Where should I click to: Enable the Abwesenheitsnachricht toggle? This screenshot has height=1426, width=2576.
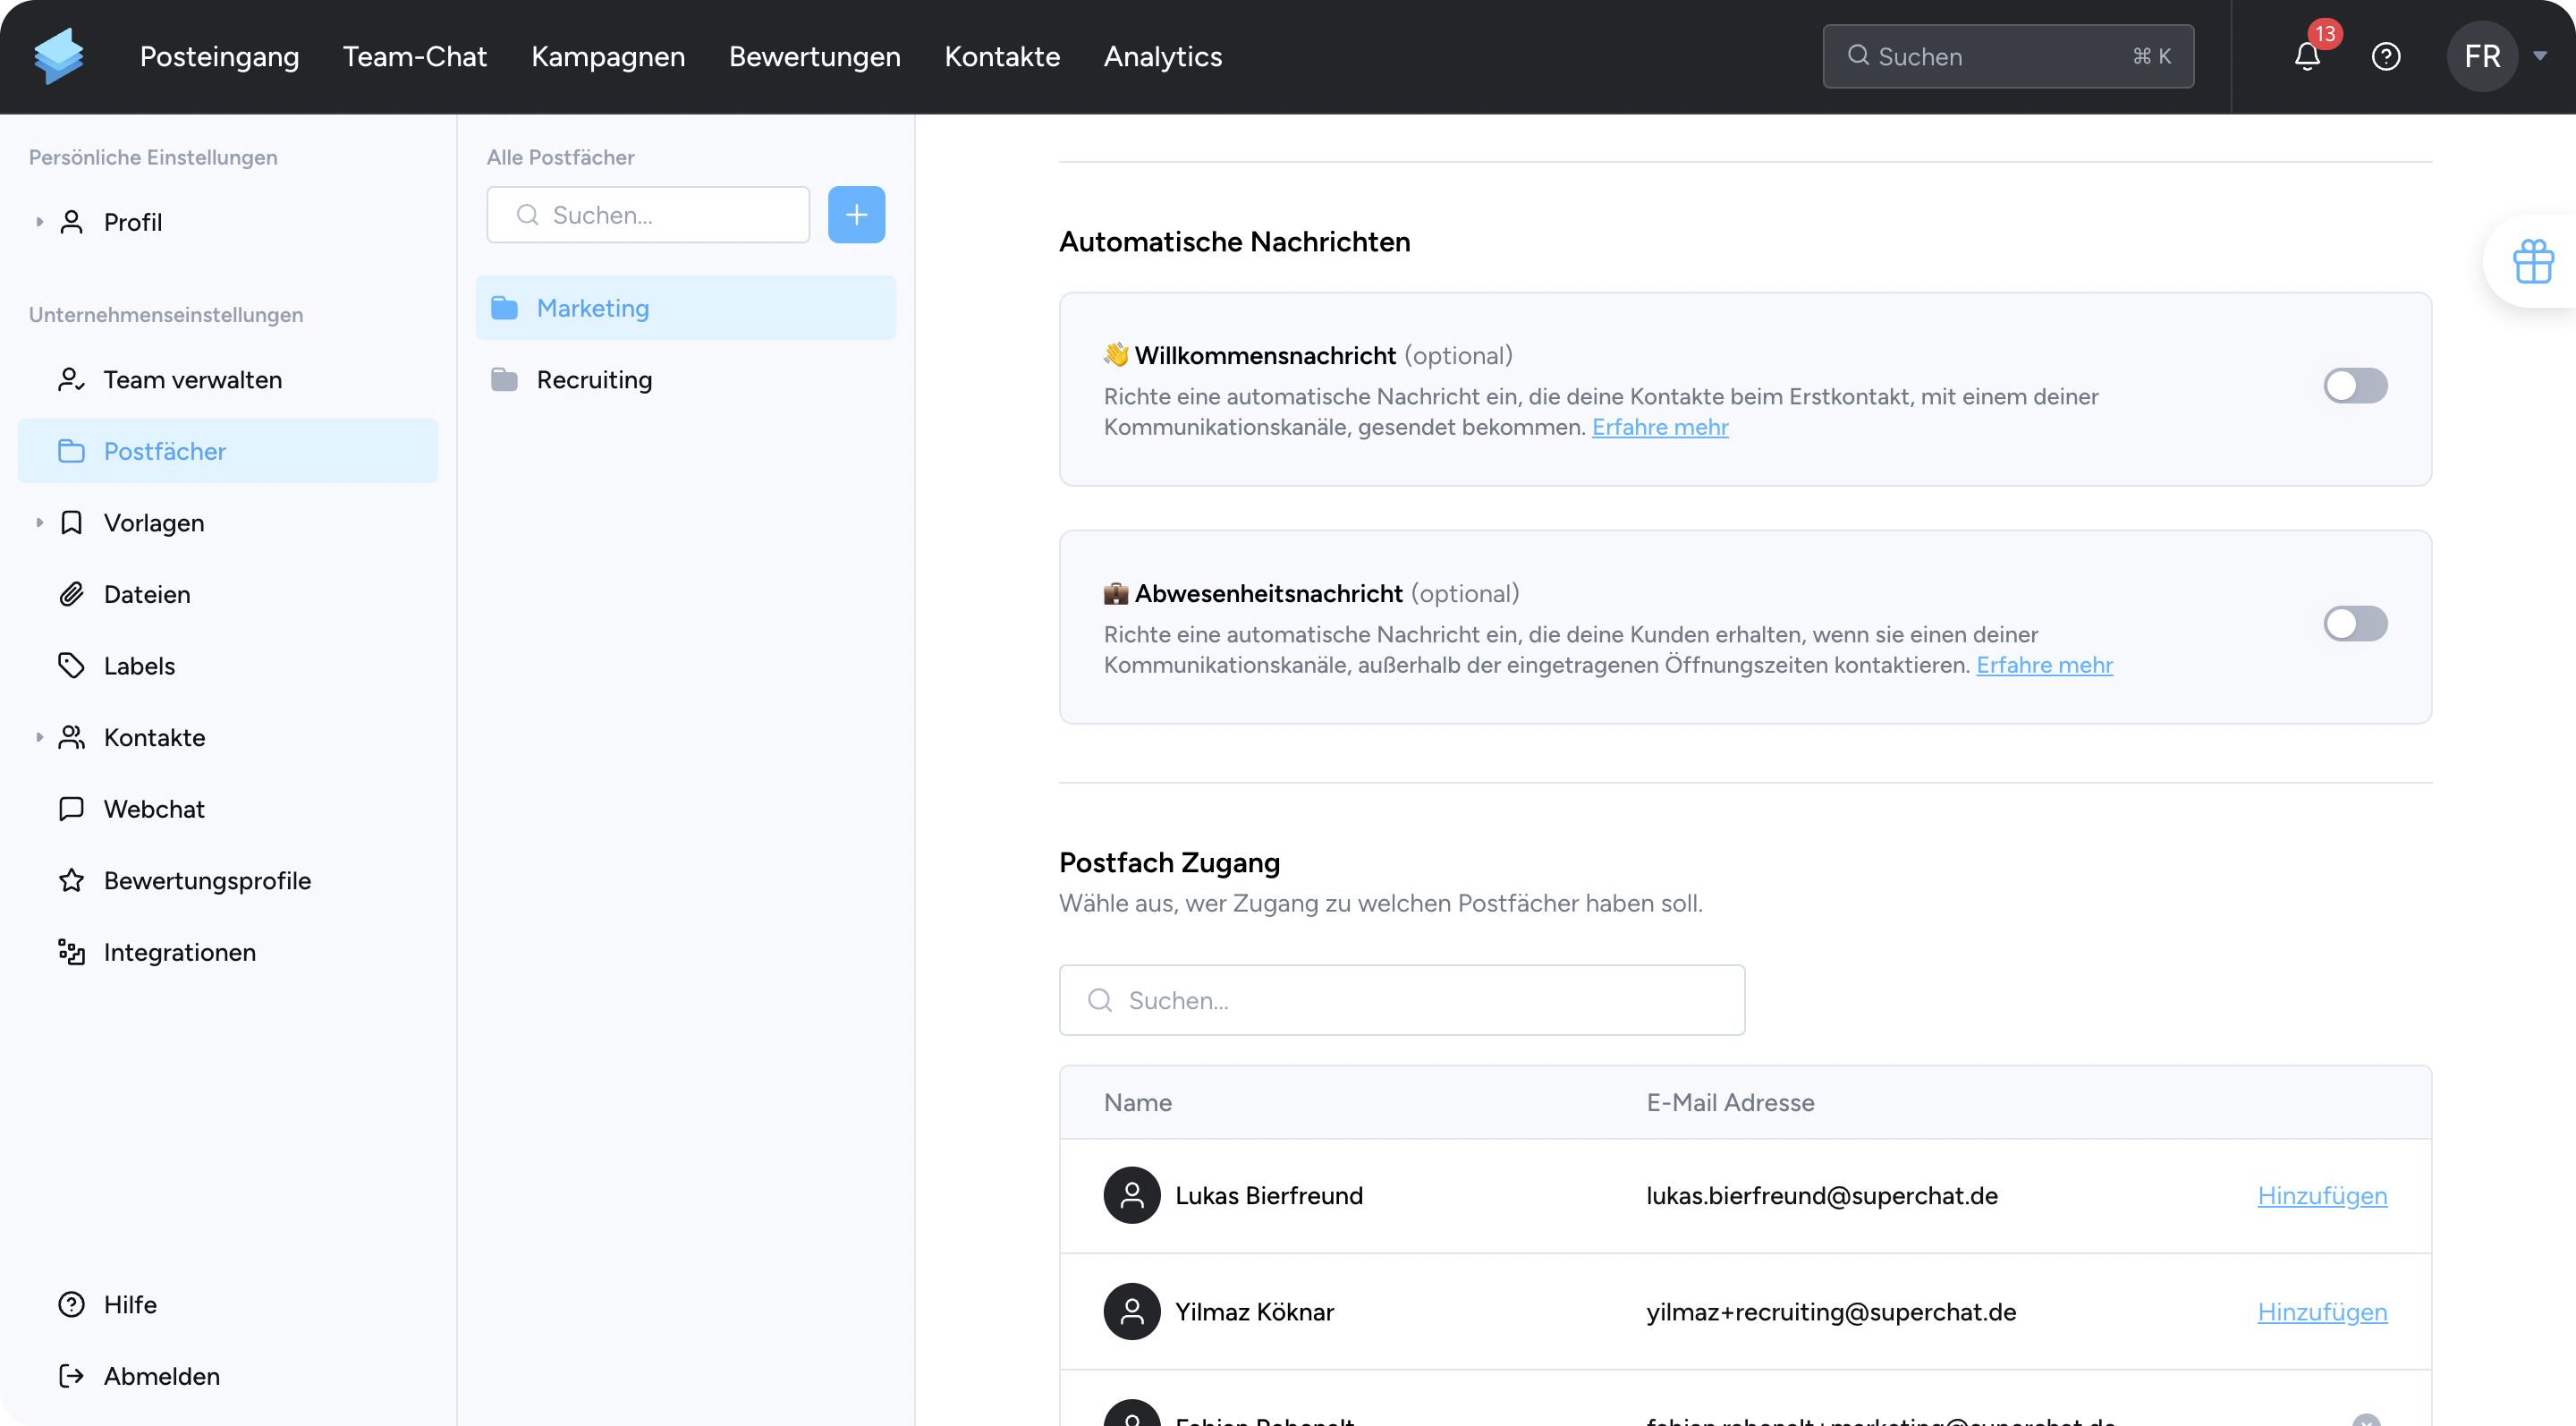pos(2354,624)
